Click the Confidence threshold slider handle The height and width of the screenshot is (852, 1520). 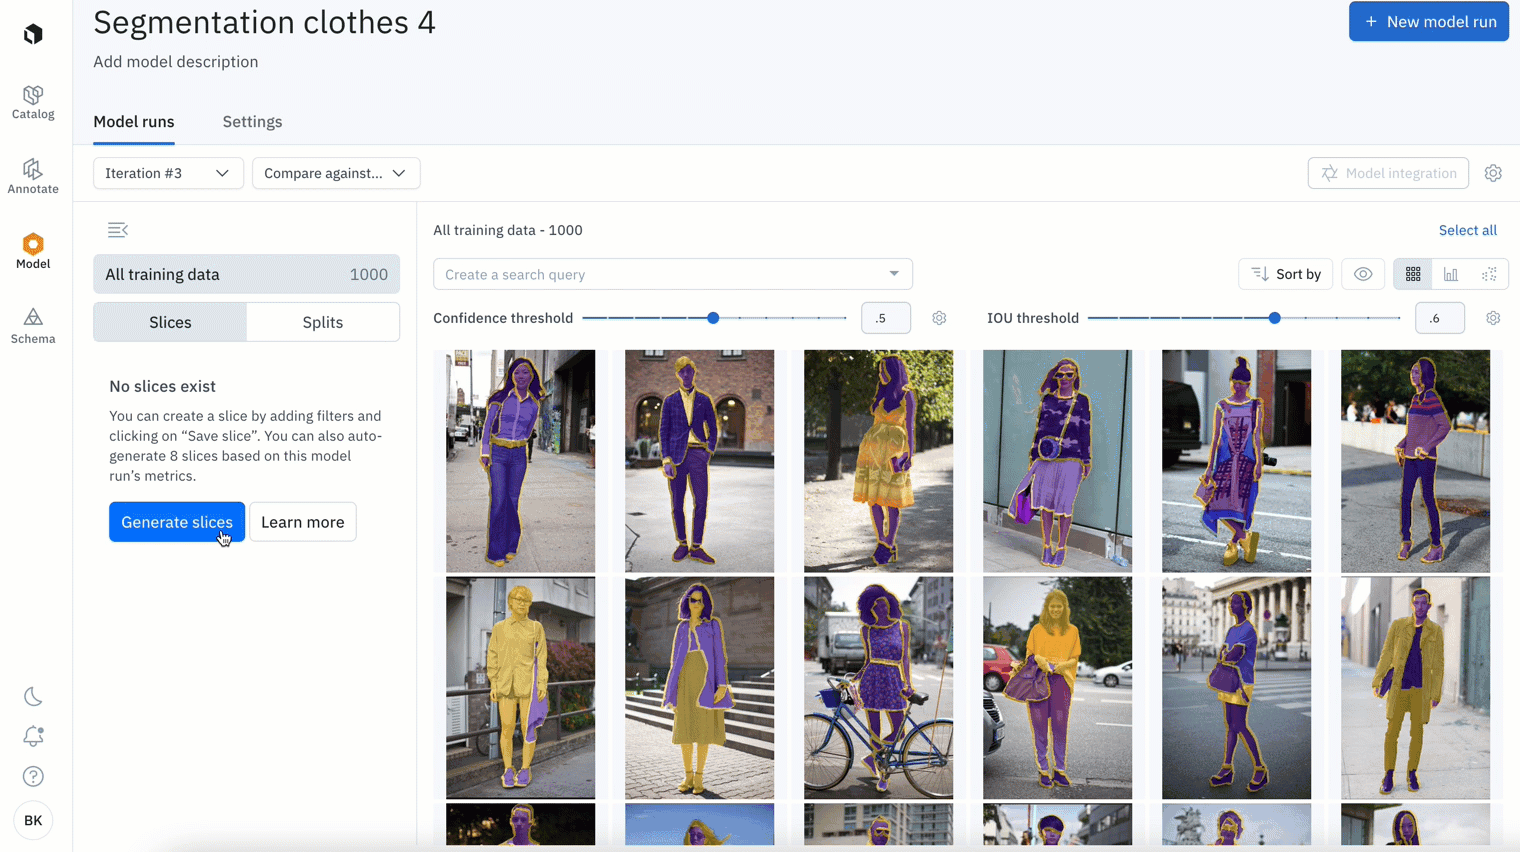(713, 318)
